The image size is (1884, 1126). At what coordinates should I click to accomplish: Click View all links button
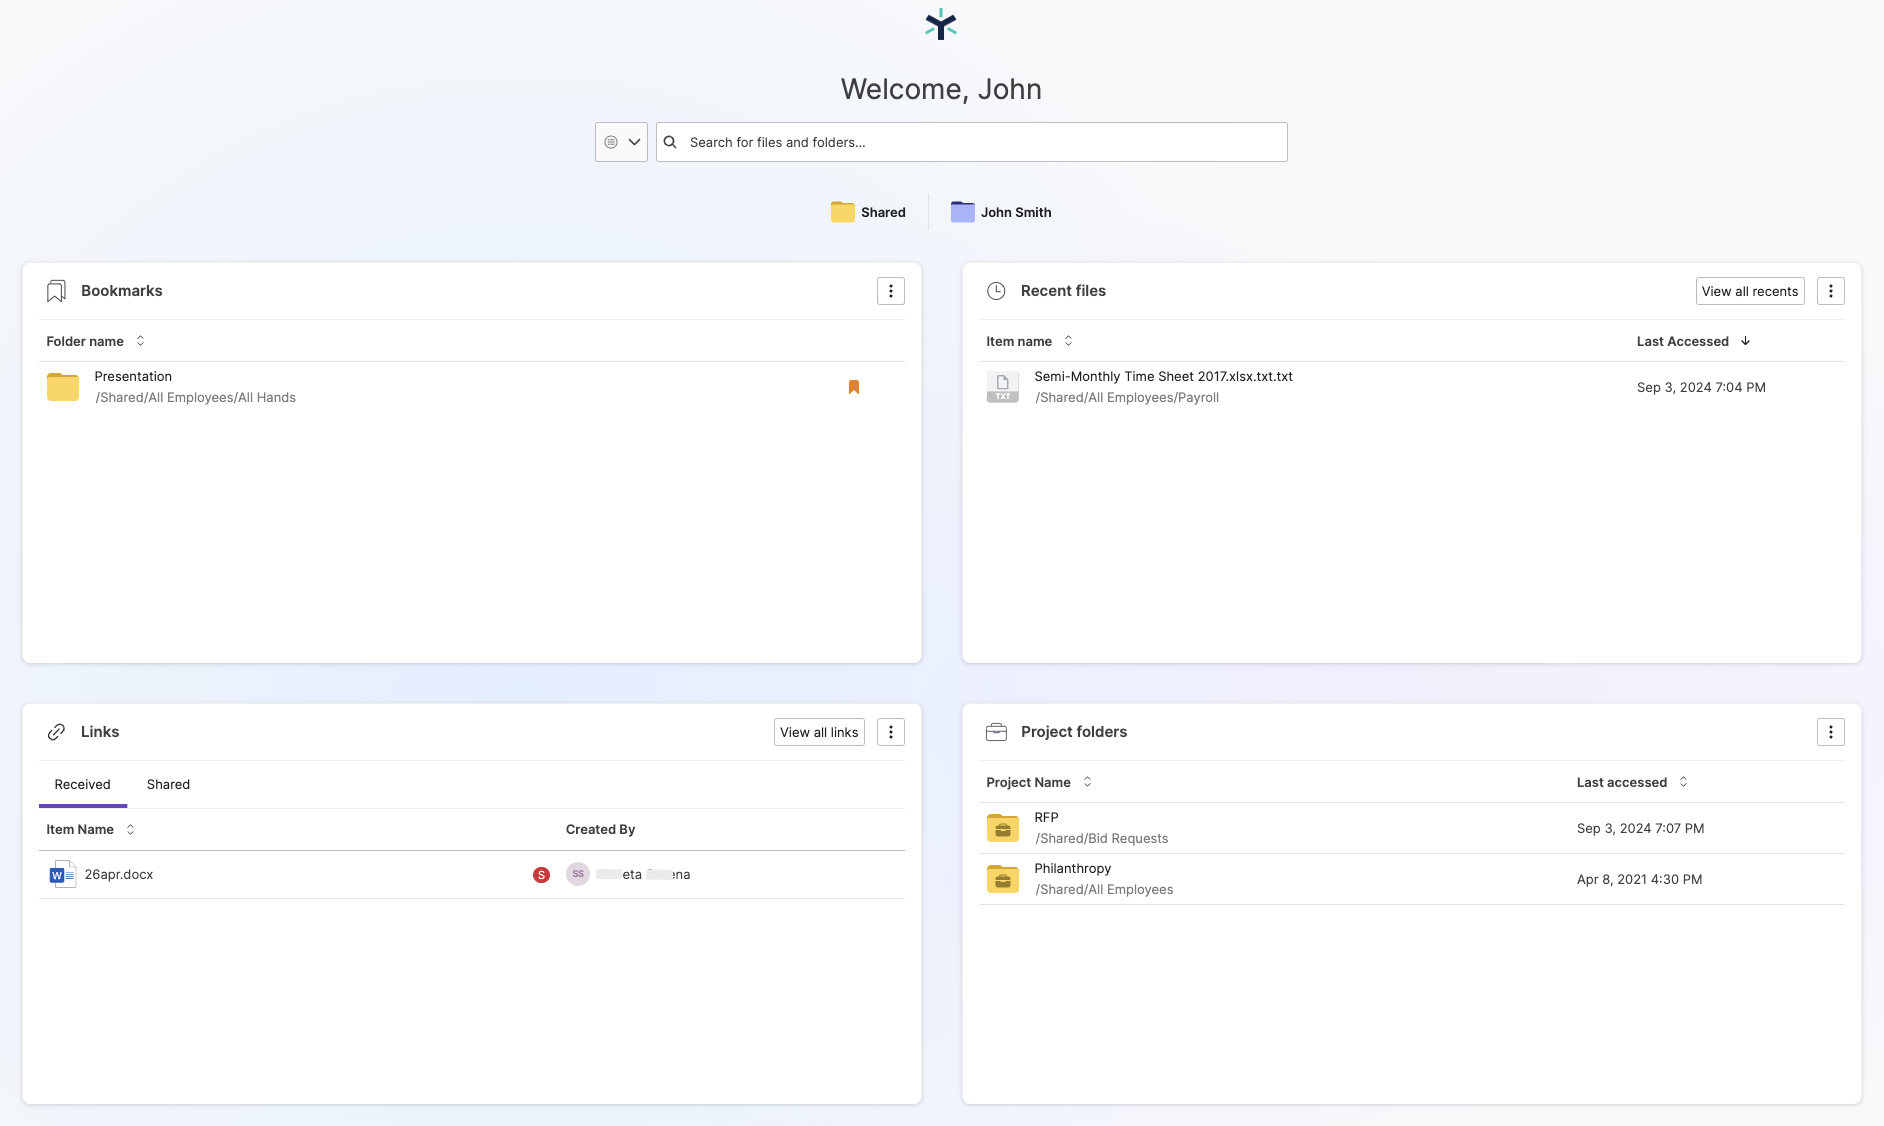tap(819, 732)
